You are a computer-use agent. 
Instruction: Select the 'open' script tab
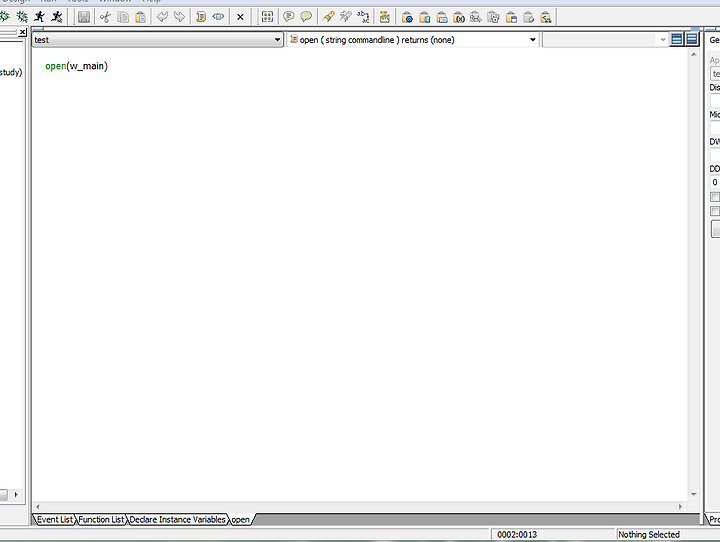click(x=240, y=520)
